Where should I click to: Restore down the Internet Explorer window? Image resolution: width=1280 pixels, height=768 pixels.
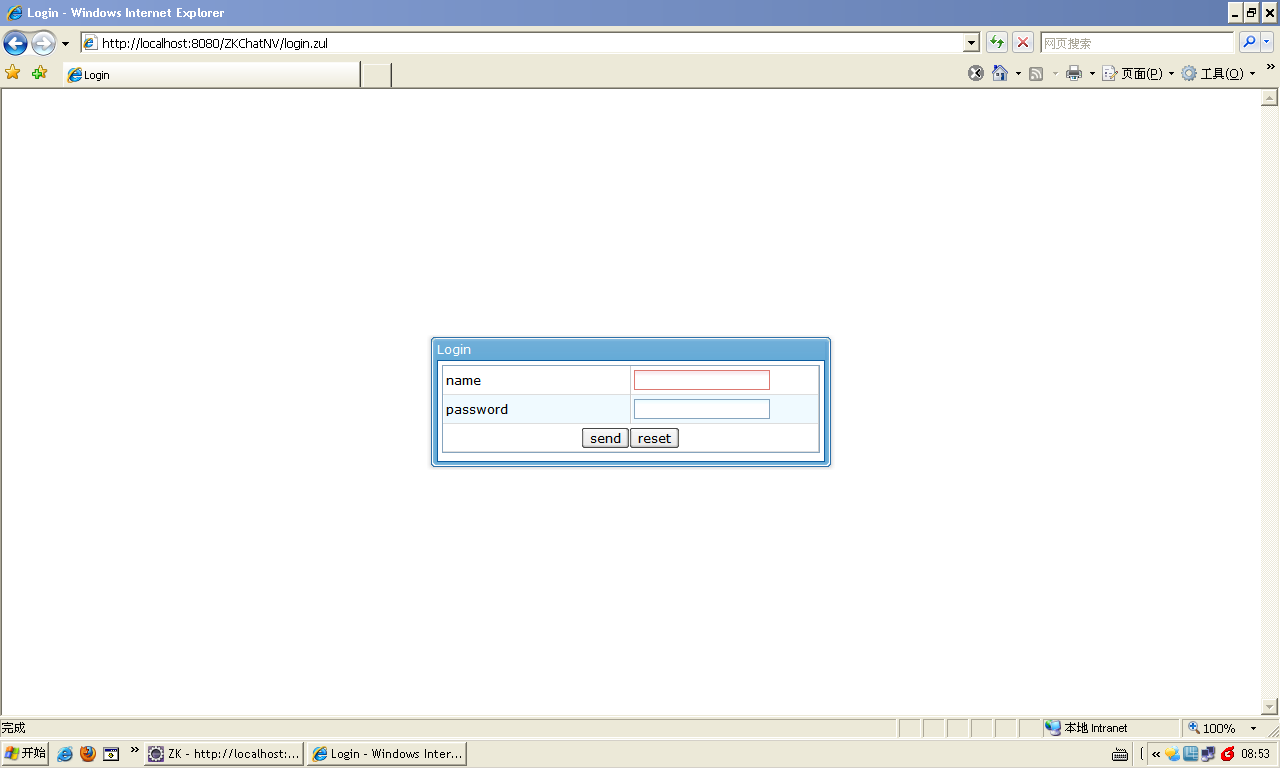1252,13
